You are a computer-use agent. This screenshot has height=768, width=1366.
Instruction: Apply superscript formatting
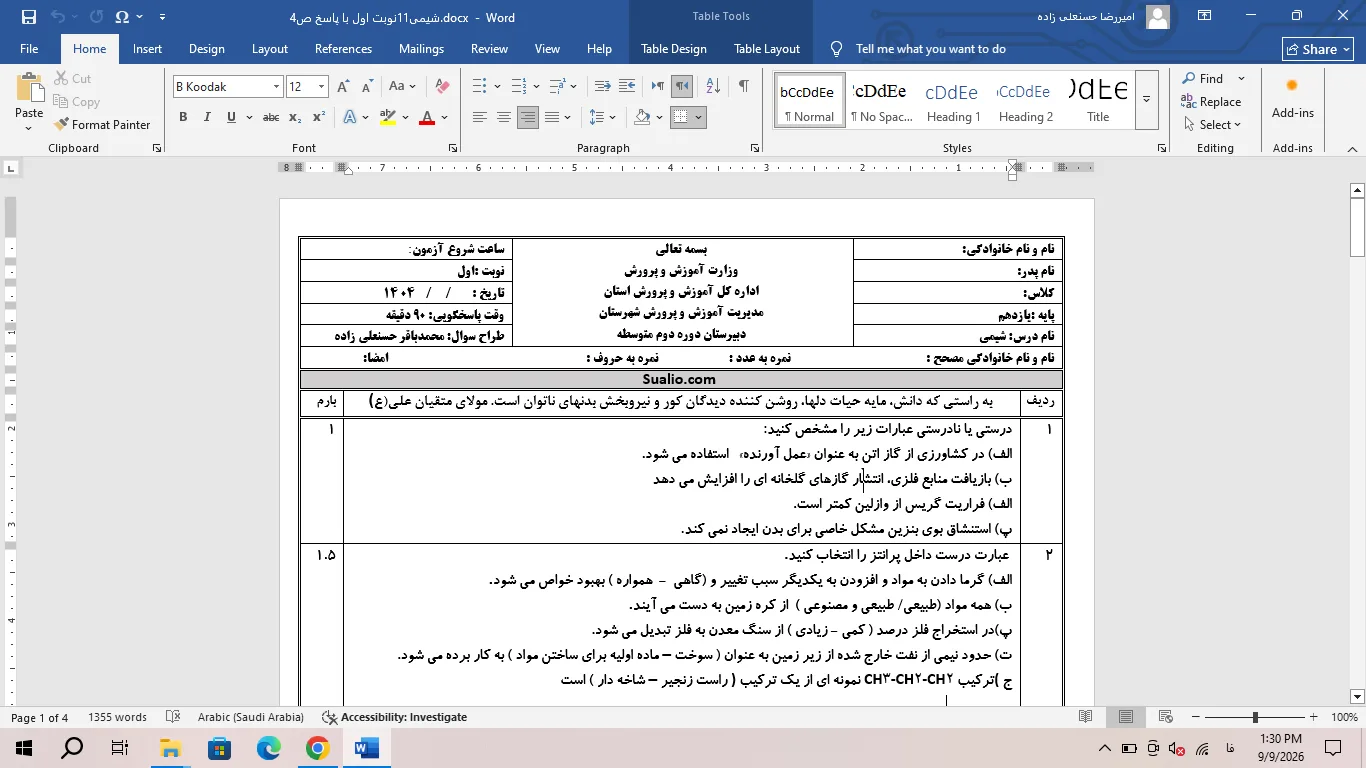[318, 117]
